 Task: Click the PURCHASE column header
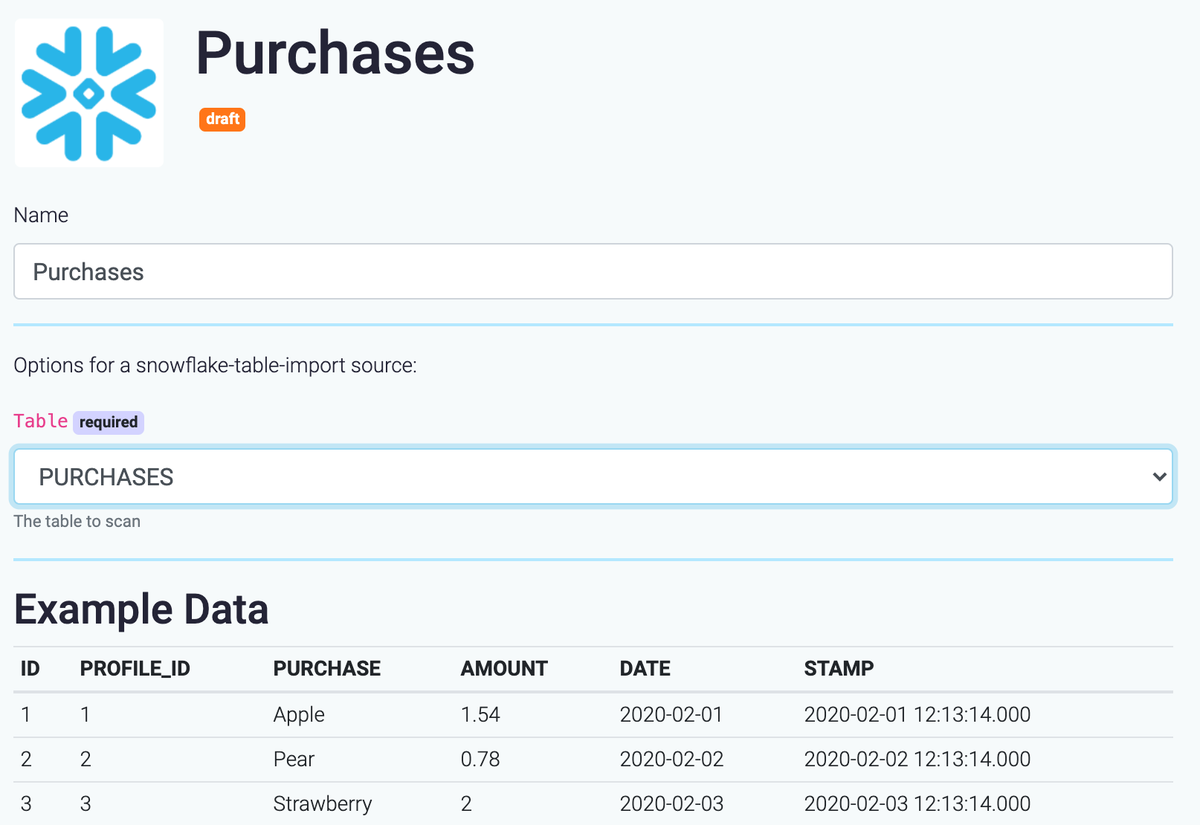pyautogui.click(x=327, y=669)
